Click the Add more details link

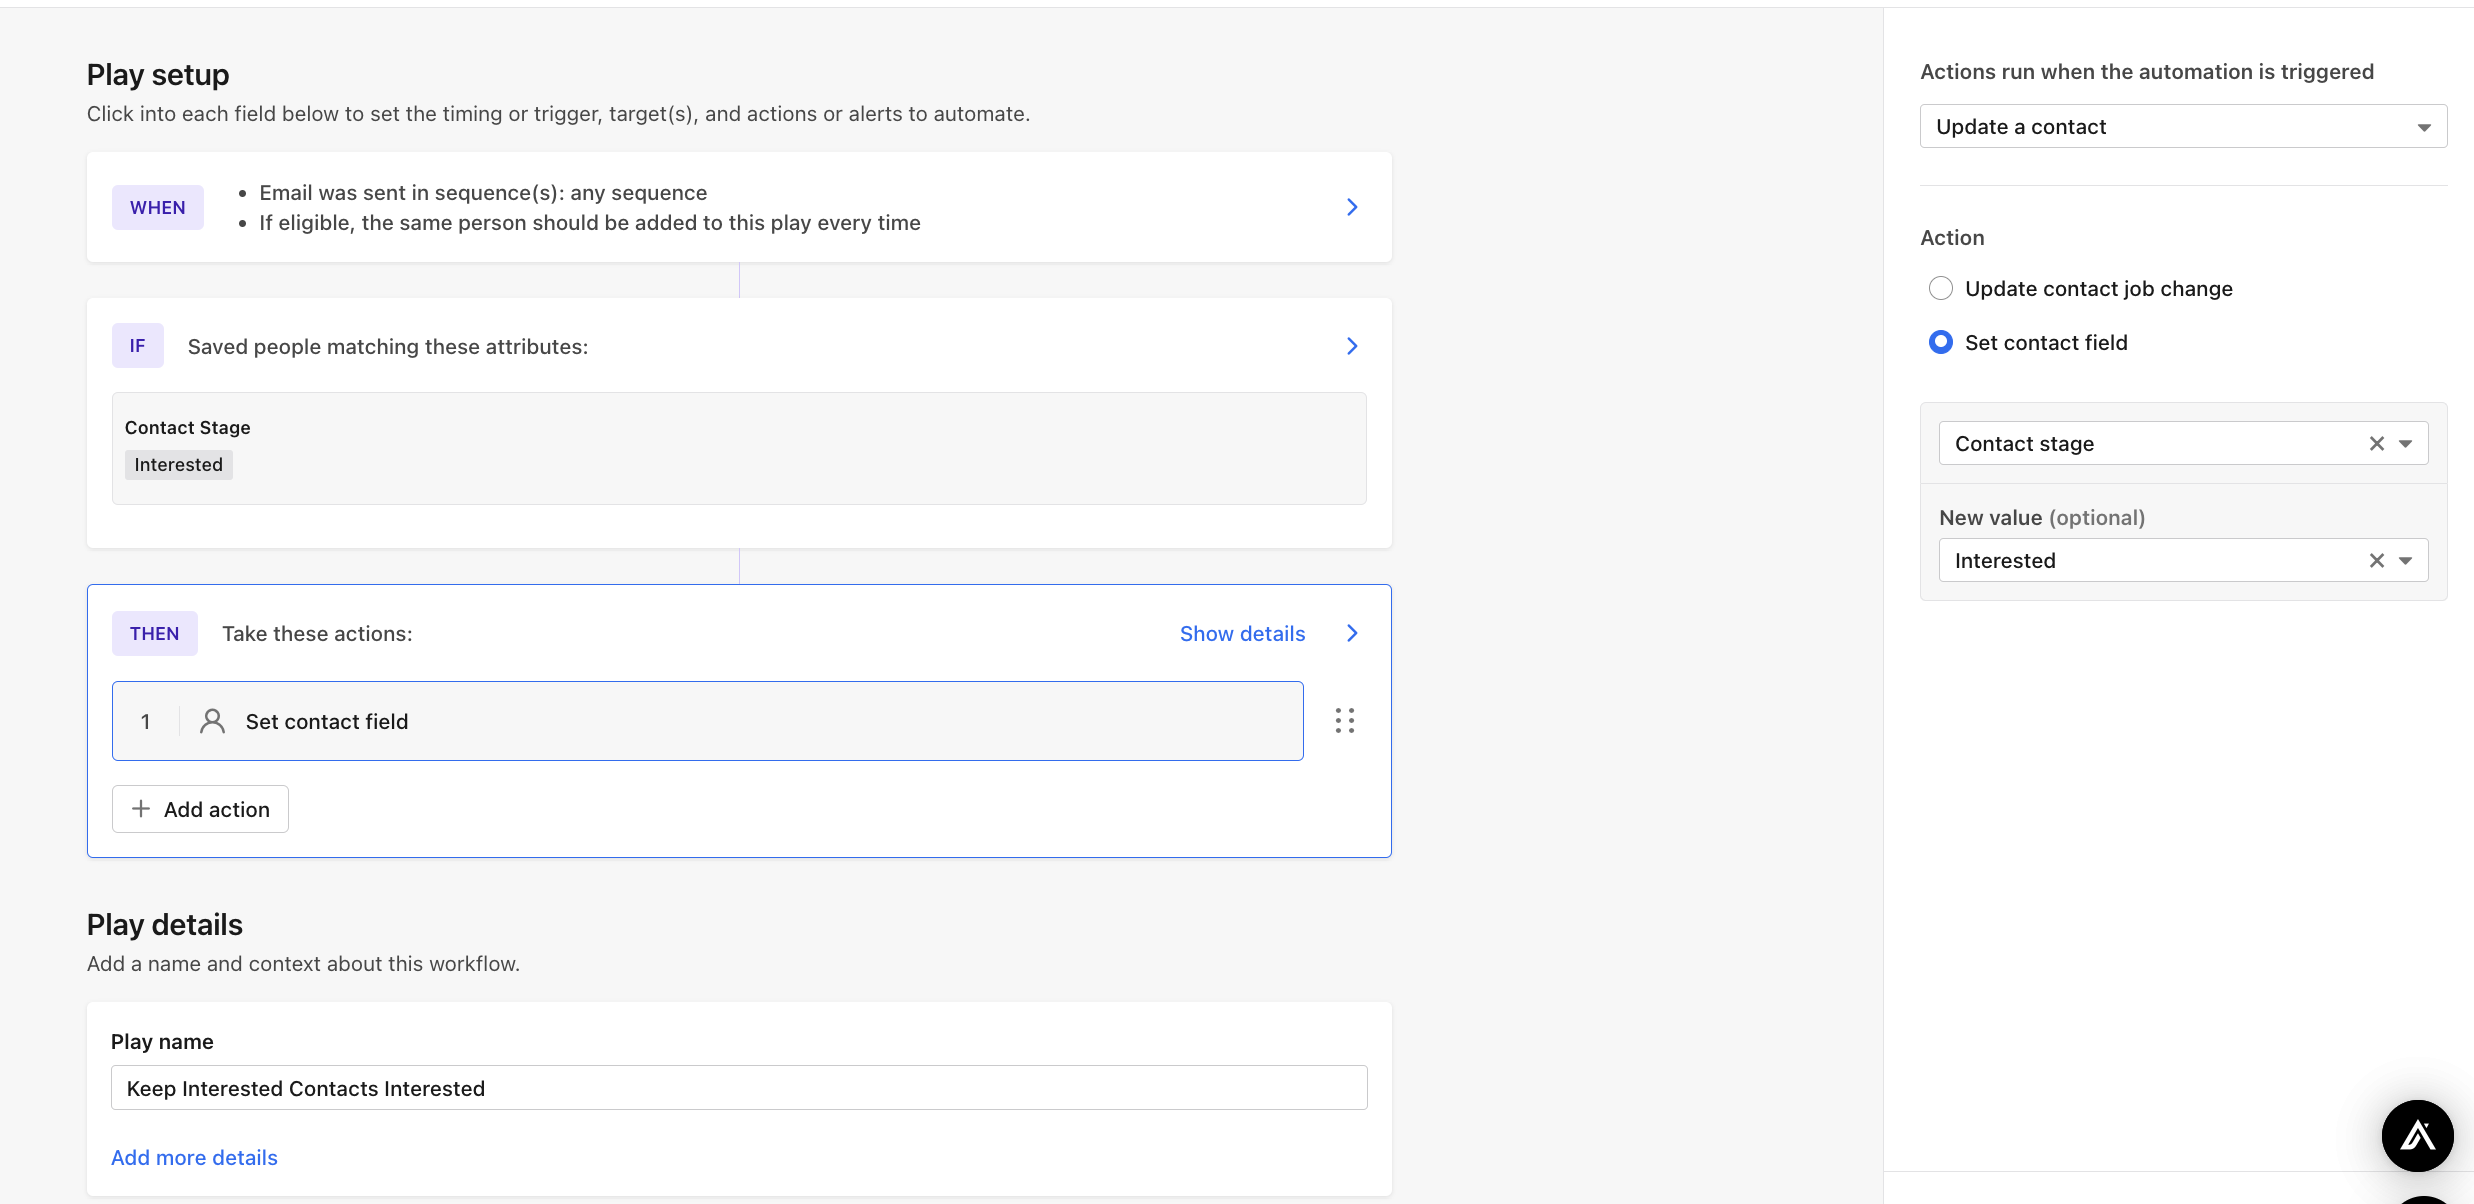tap(194, 1157)
